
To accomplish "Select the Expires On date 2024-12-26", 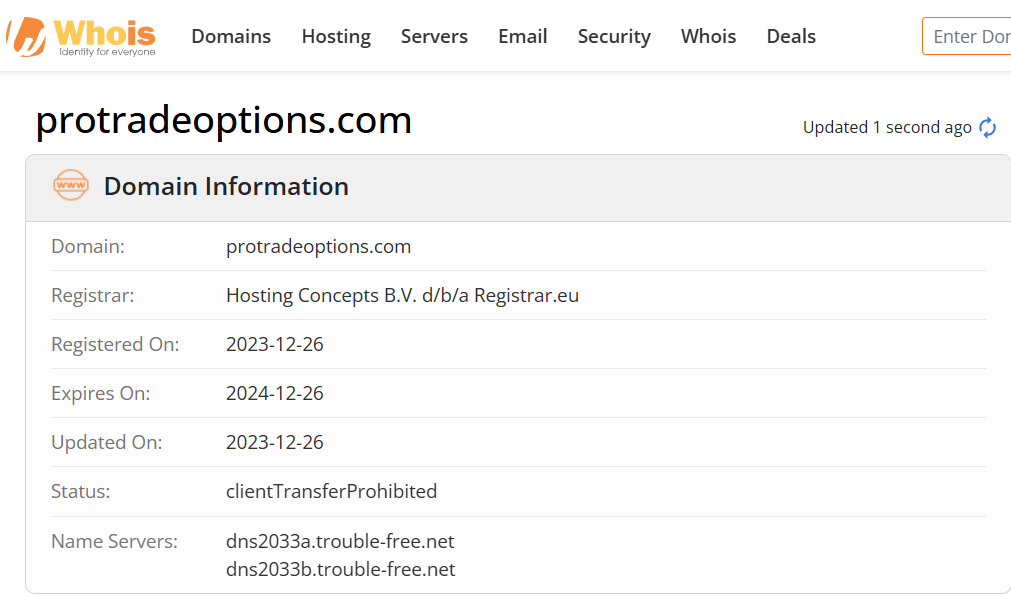I will [x=275, y=393].
